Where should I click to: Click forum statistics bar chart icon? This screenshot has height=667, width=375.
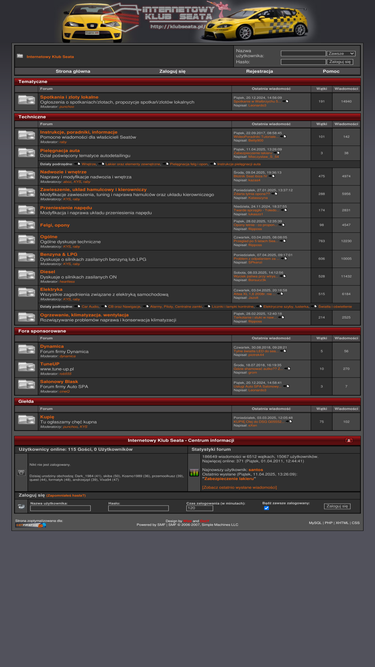tap(194, 473)
